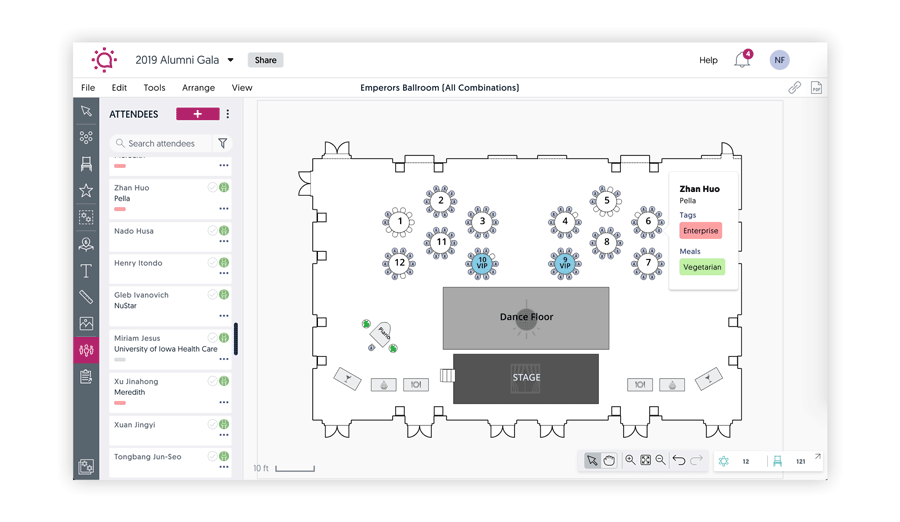Image resolution: width=900 pixels, height=522 pixels.
Task: Open the Help link
Action: tap(708, 60)
